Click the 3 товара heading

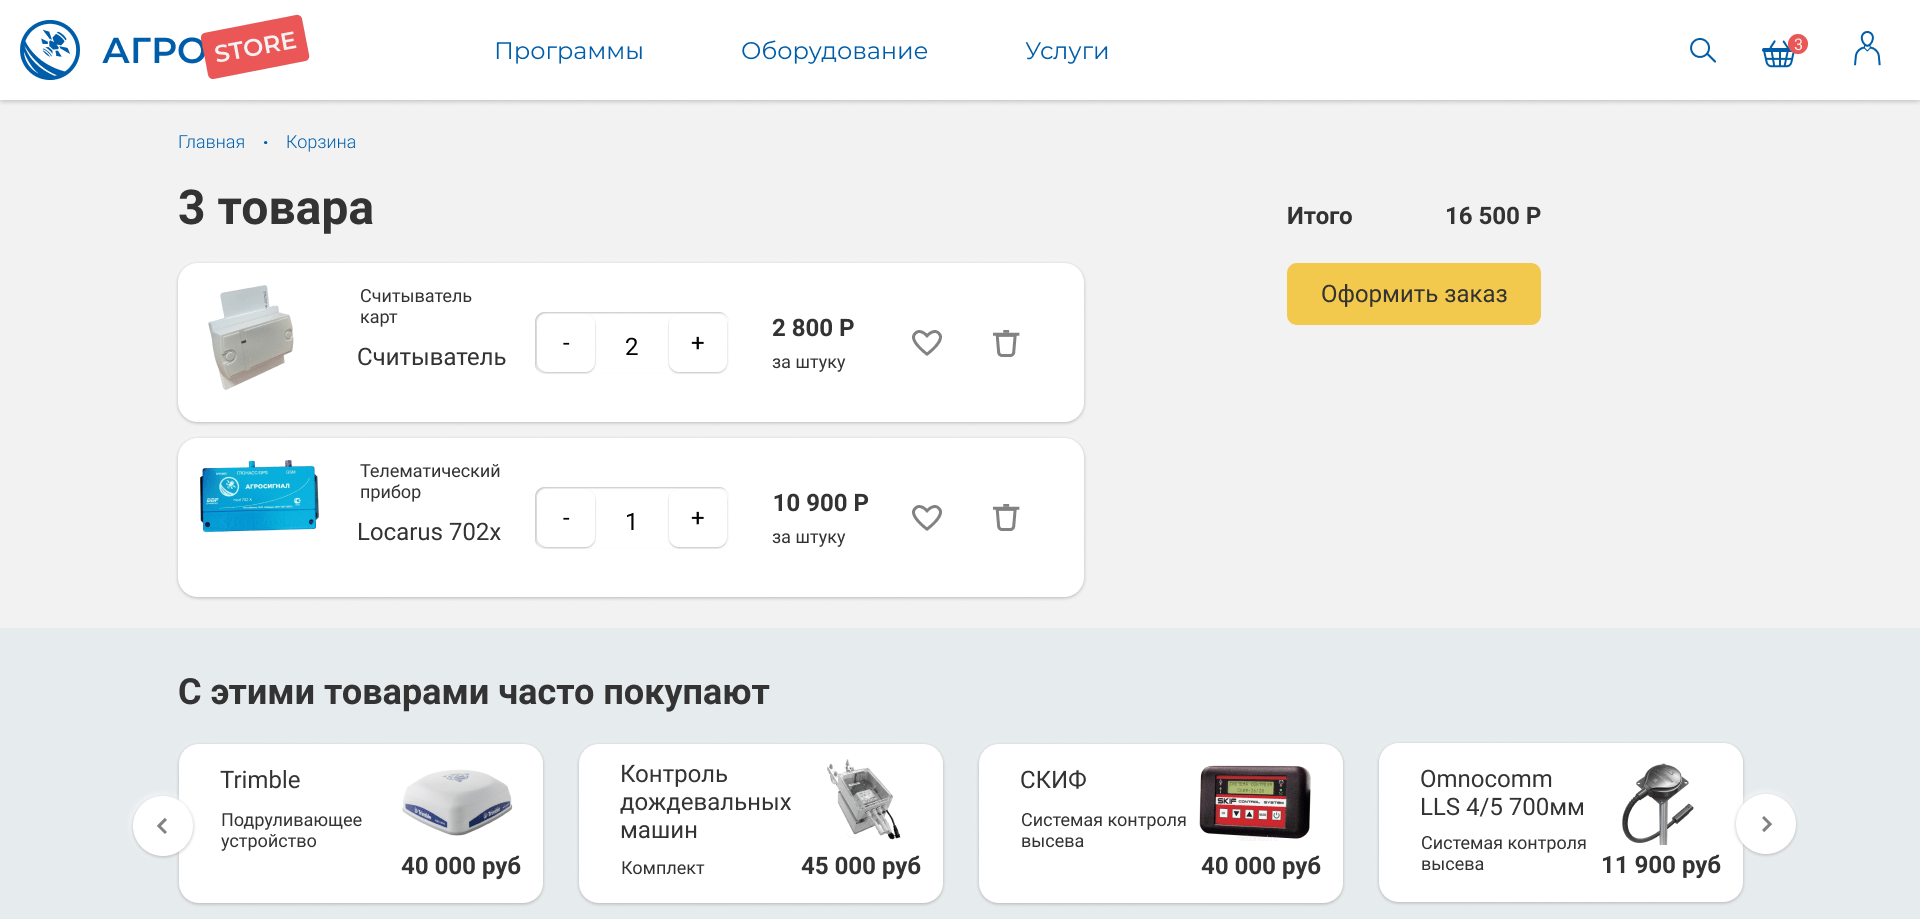275,208
